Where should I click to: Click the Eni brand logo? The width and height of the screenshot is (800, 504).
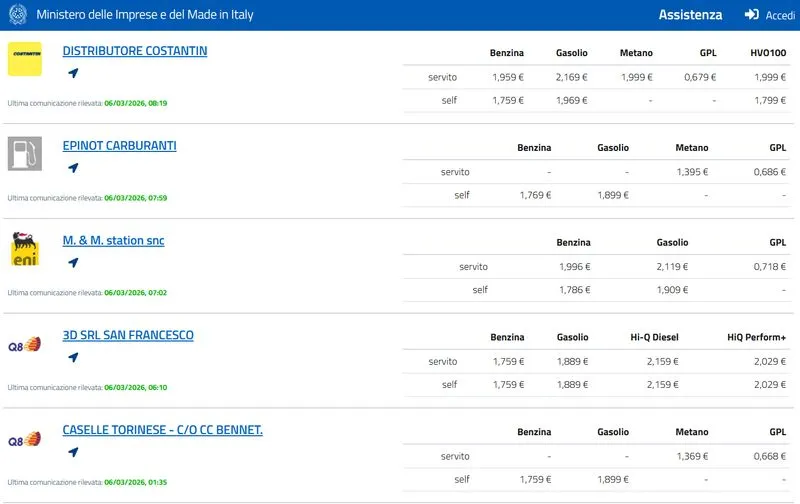(25, 249)
